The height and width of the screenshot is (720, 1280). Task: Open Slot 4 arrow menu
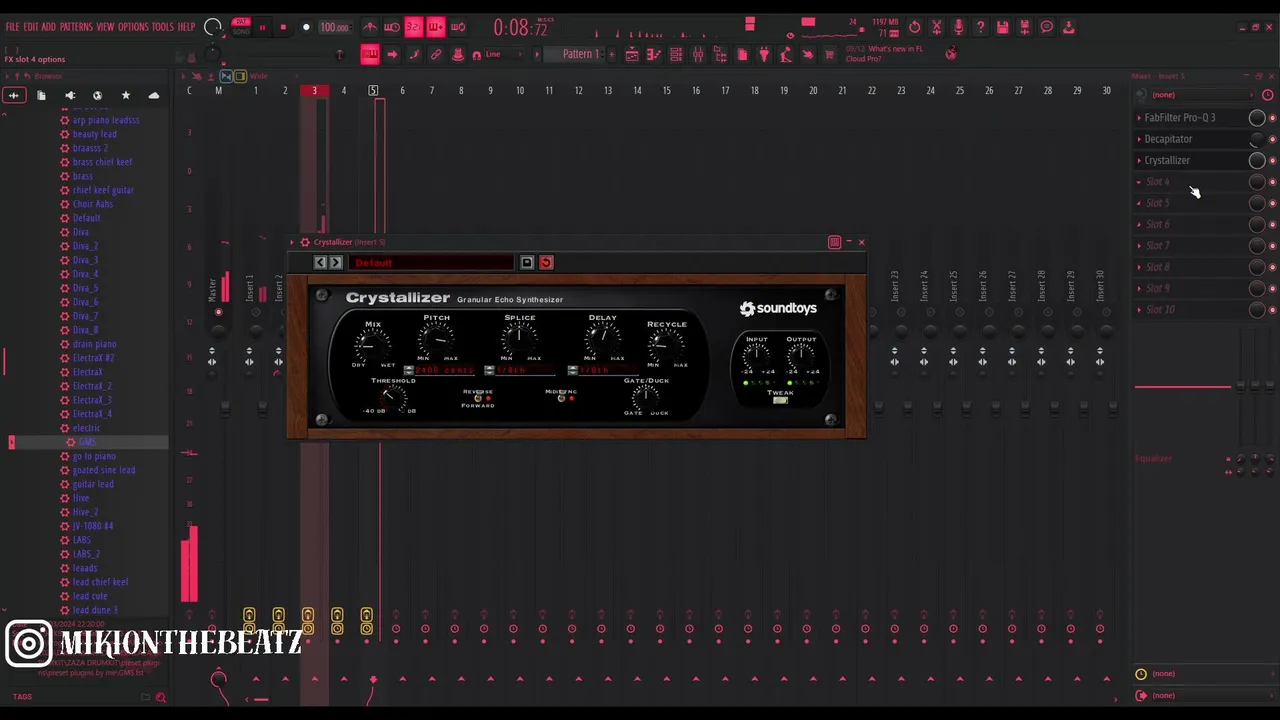pyautogui.click(x=1139, y=182)
